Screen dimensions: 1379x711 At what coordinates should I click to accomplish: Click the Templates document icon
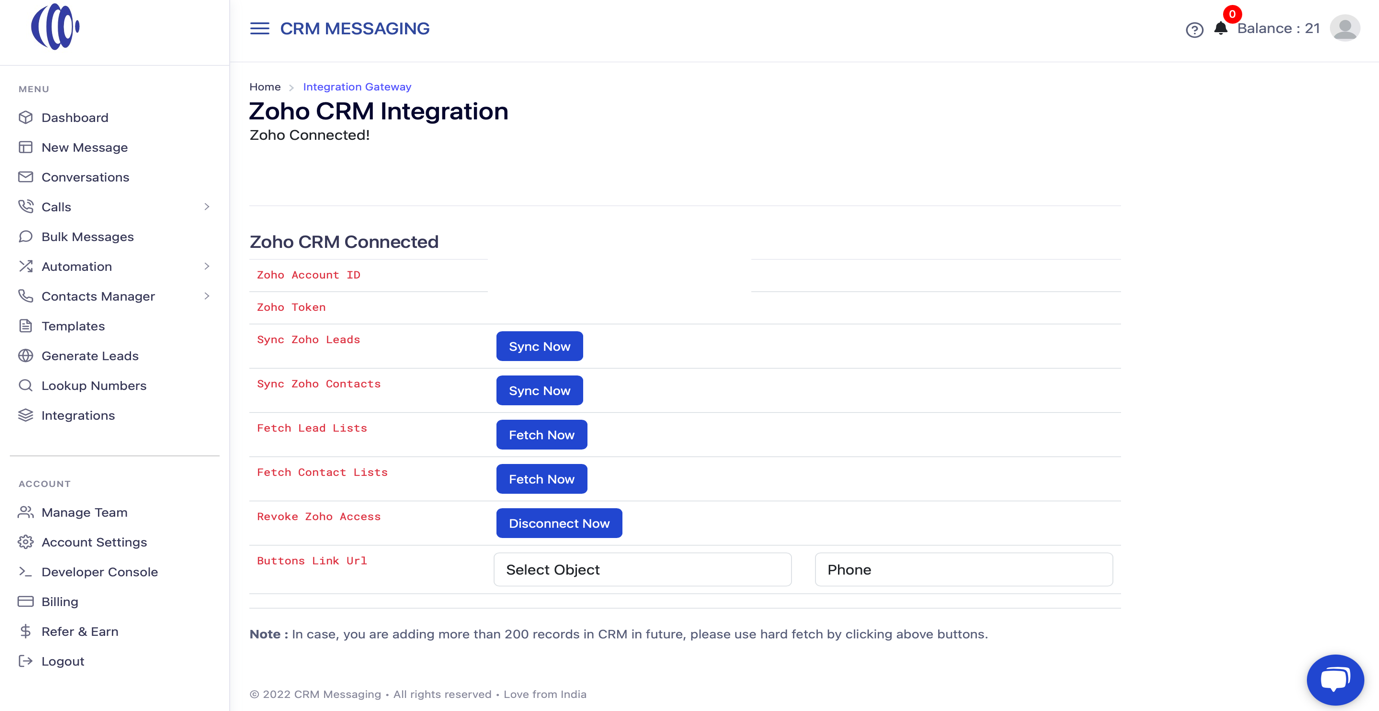26,326
